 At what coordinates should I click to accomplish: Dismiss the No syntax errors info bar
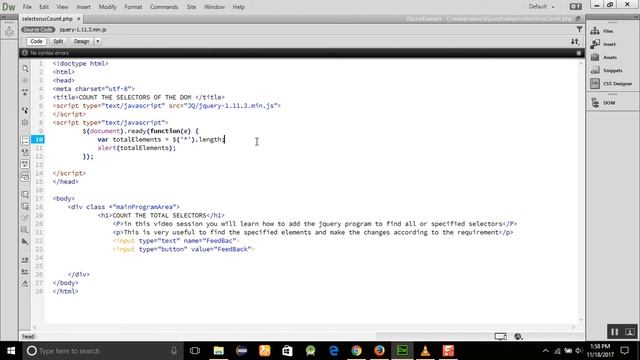point(579,53)
